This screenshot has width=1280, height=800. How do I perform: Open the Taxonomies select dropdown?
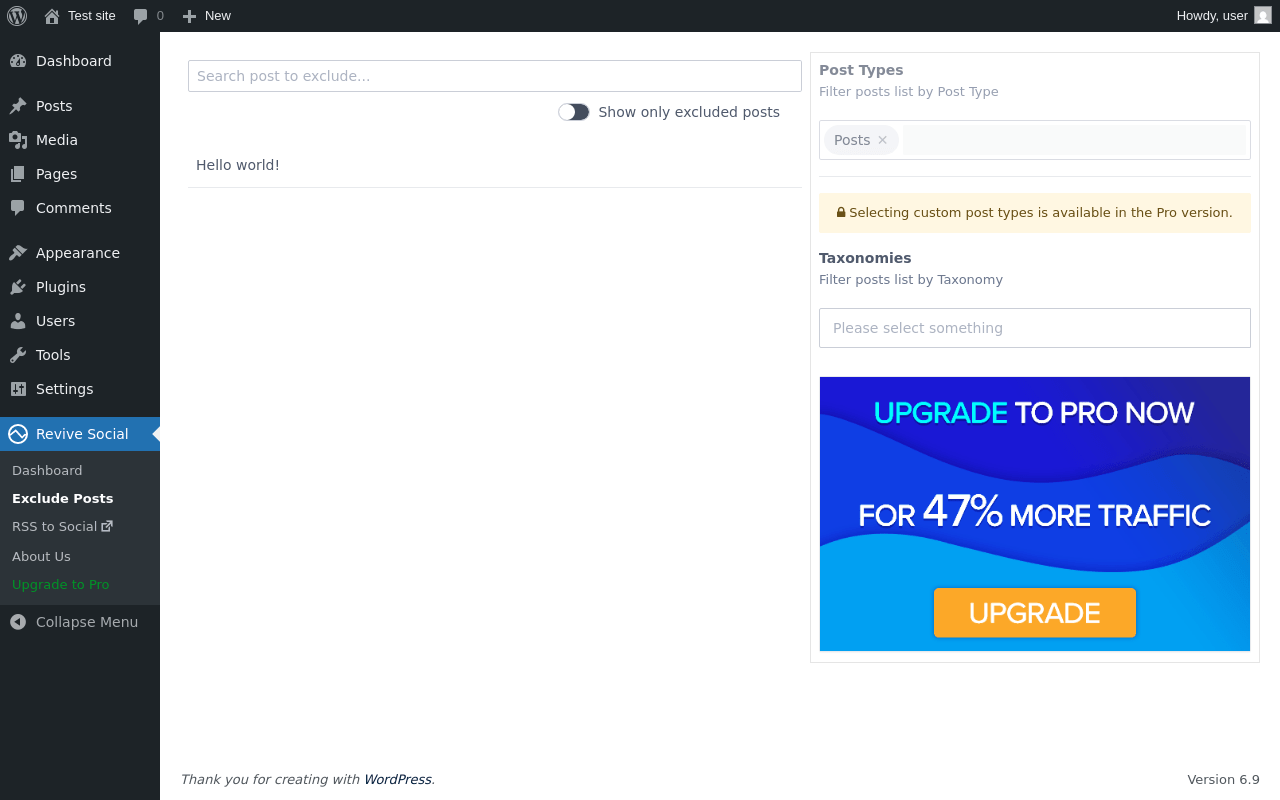click(x=1035, y=328)
